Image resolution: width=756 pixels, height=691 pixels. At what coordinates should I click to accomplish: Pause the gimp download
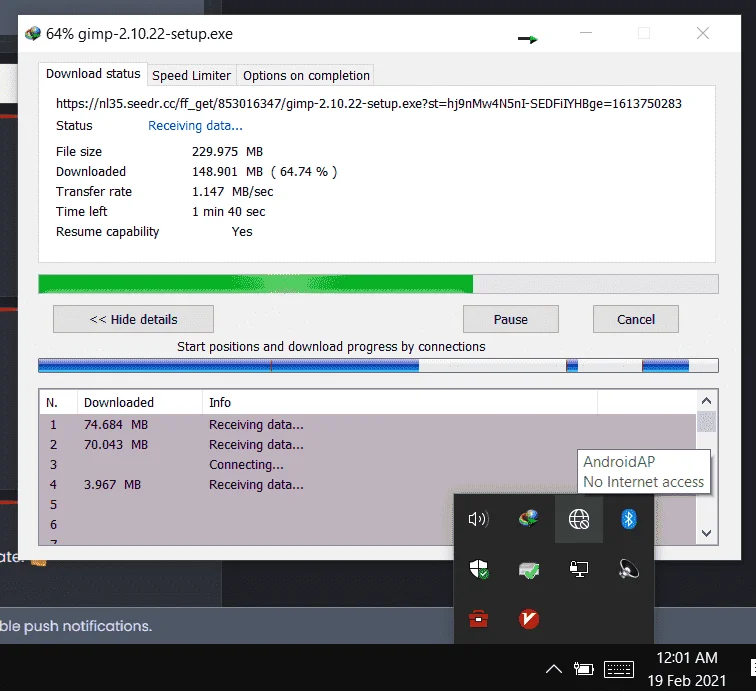tap(511, 319)
